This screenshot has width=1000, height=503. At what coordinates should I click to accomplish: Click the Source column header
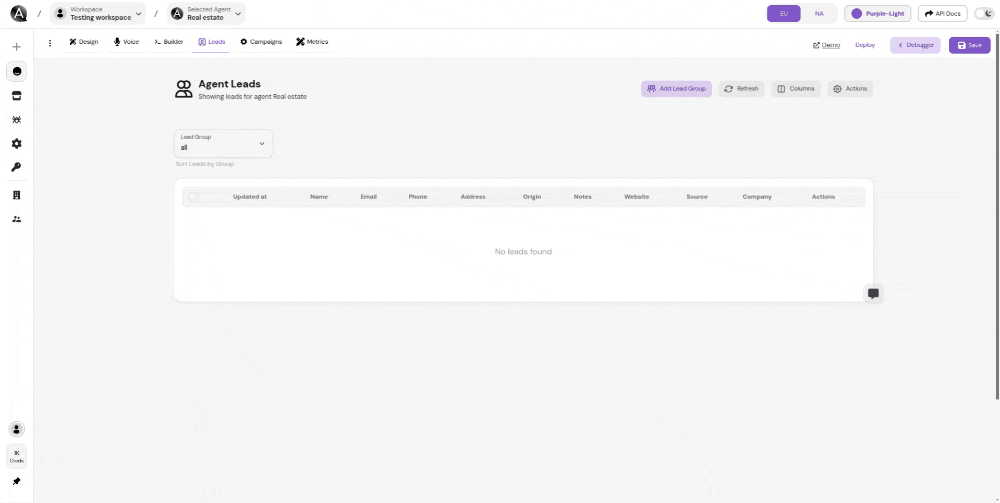point(697,197)
